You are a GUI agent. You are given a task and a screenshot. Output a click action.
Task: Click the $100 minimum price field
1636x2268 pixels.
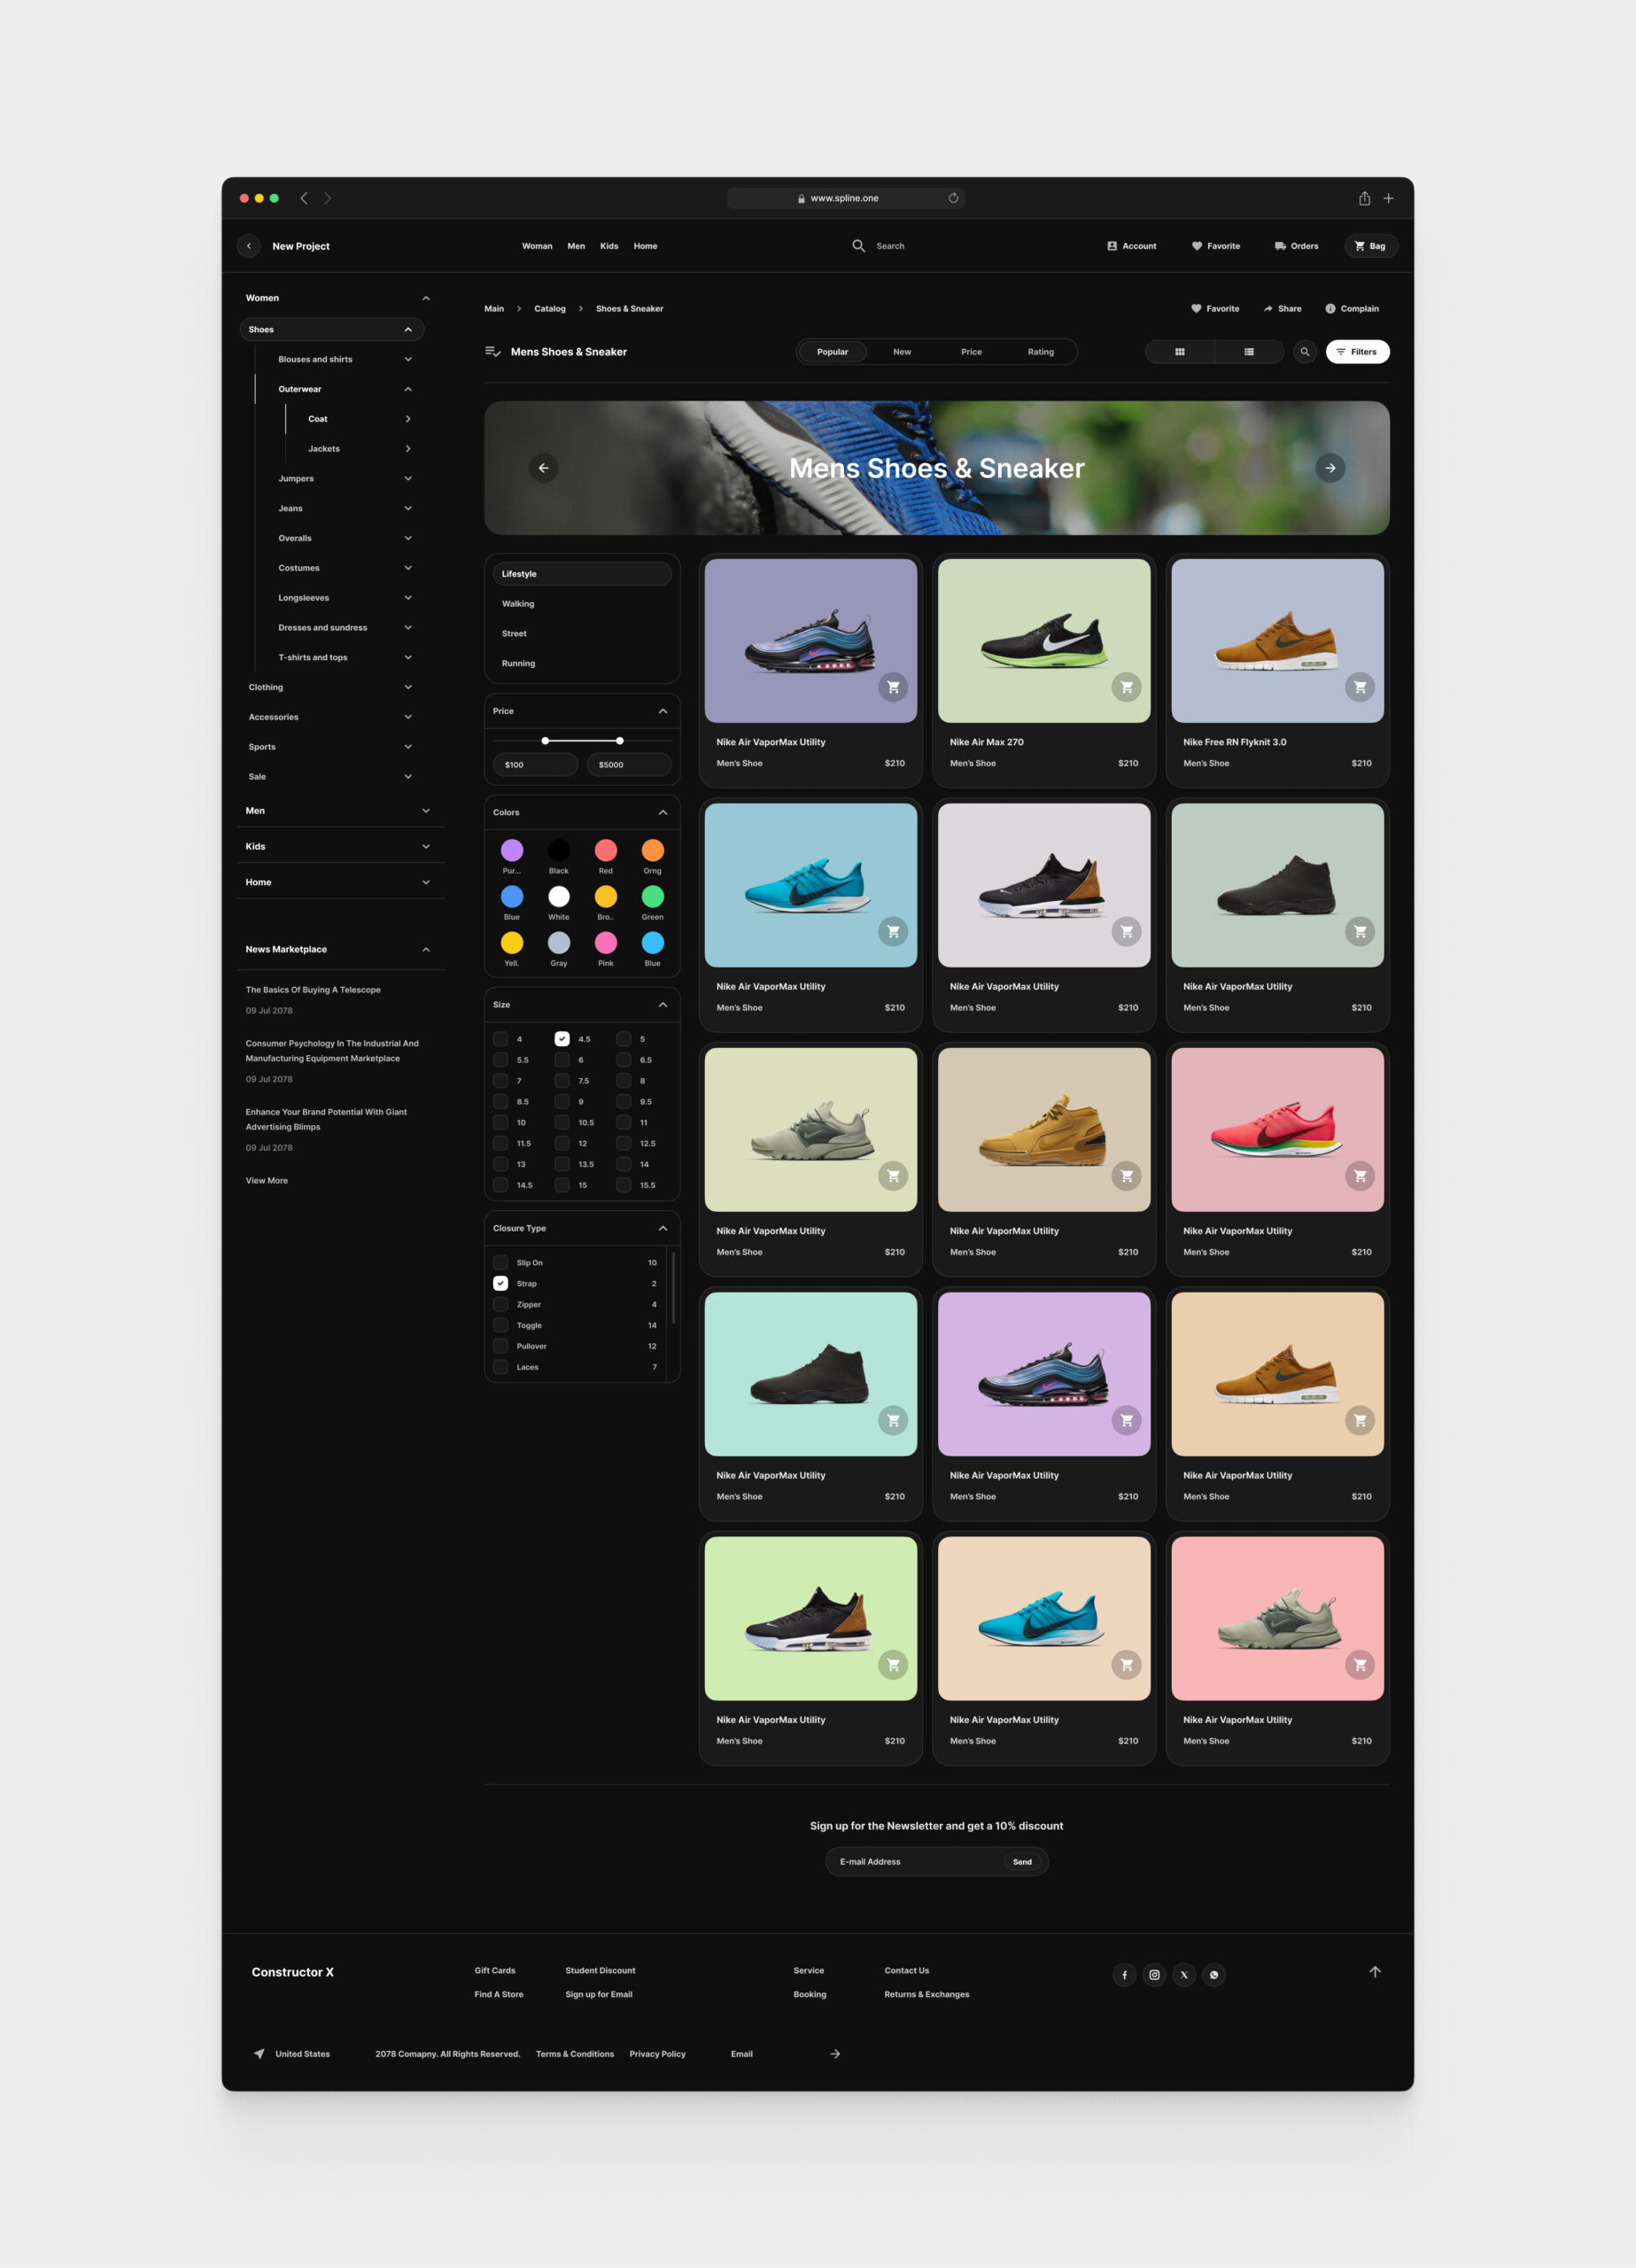(x=535, y=765)
